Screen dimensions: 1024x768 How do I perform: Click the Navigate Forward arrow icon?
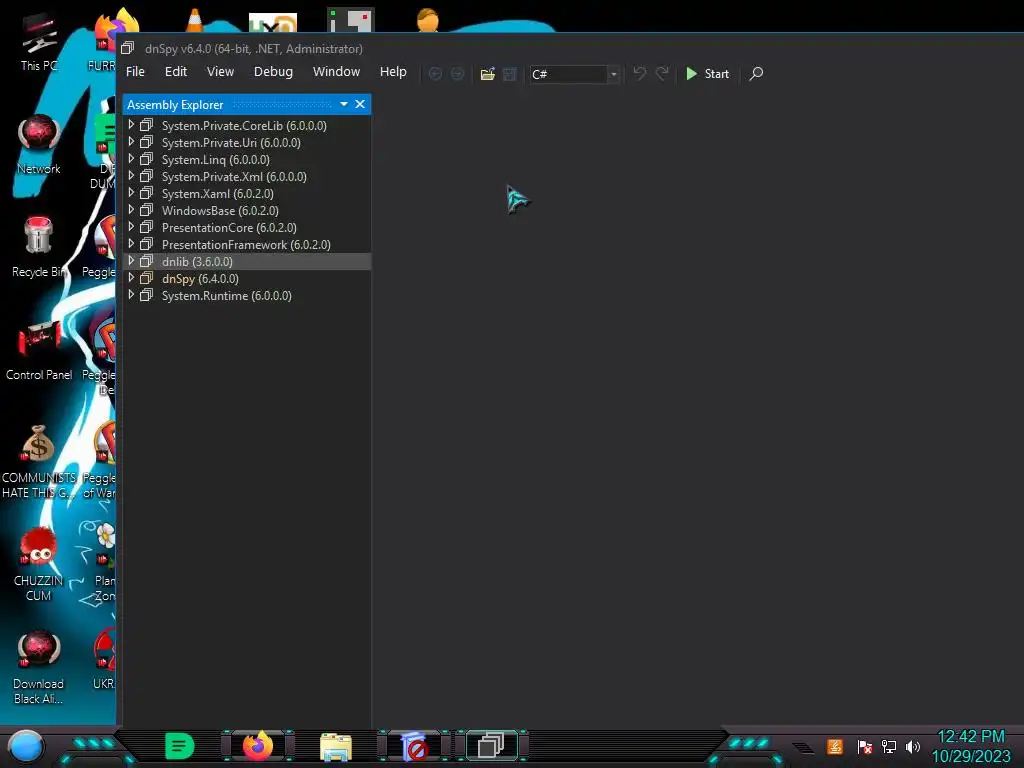point(457,74)
